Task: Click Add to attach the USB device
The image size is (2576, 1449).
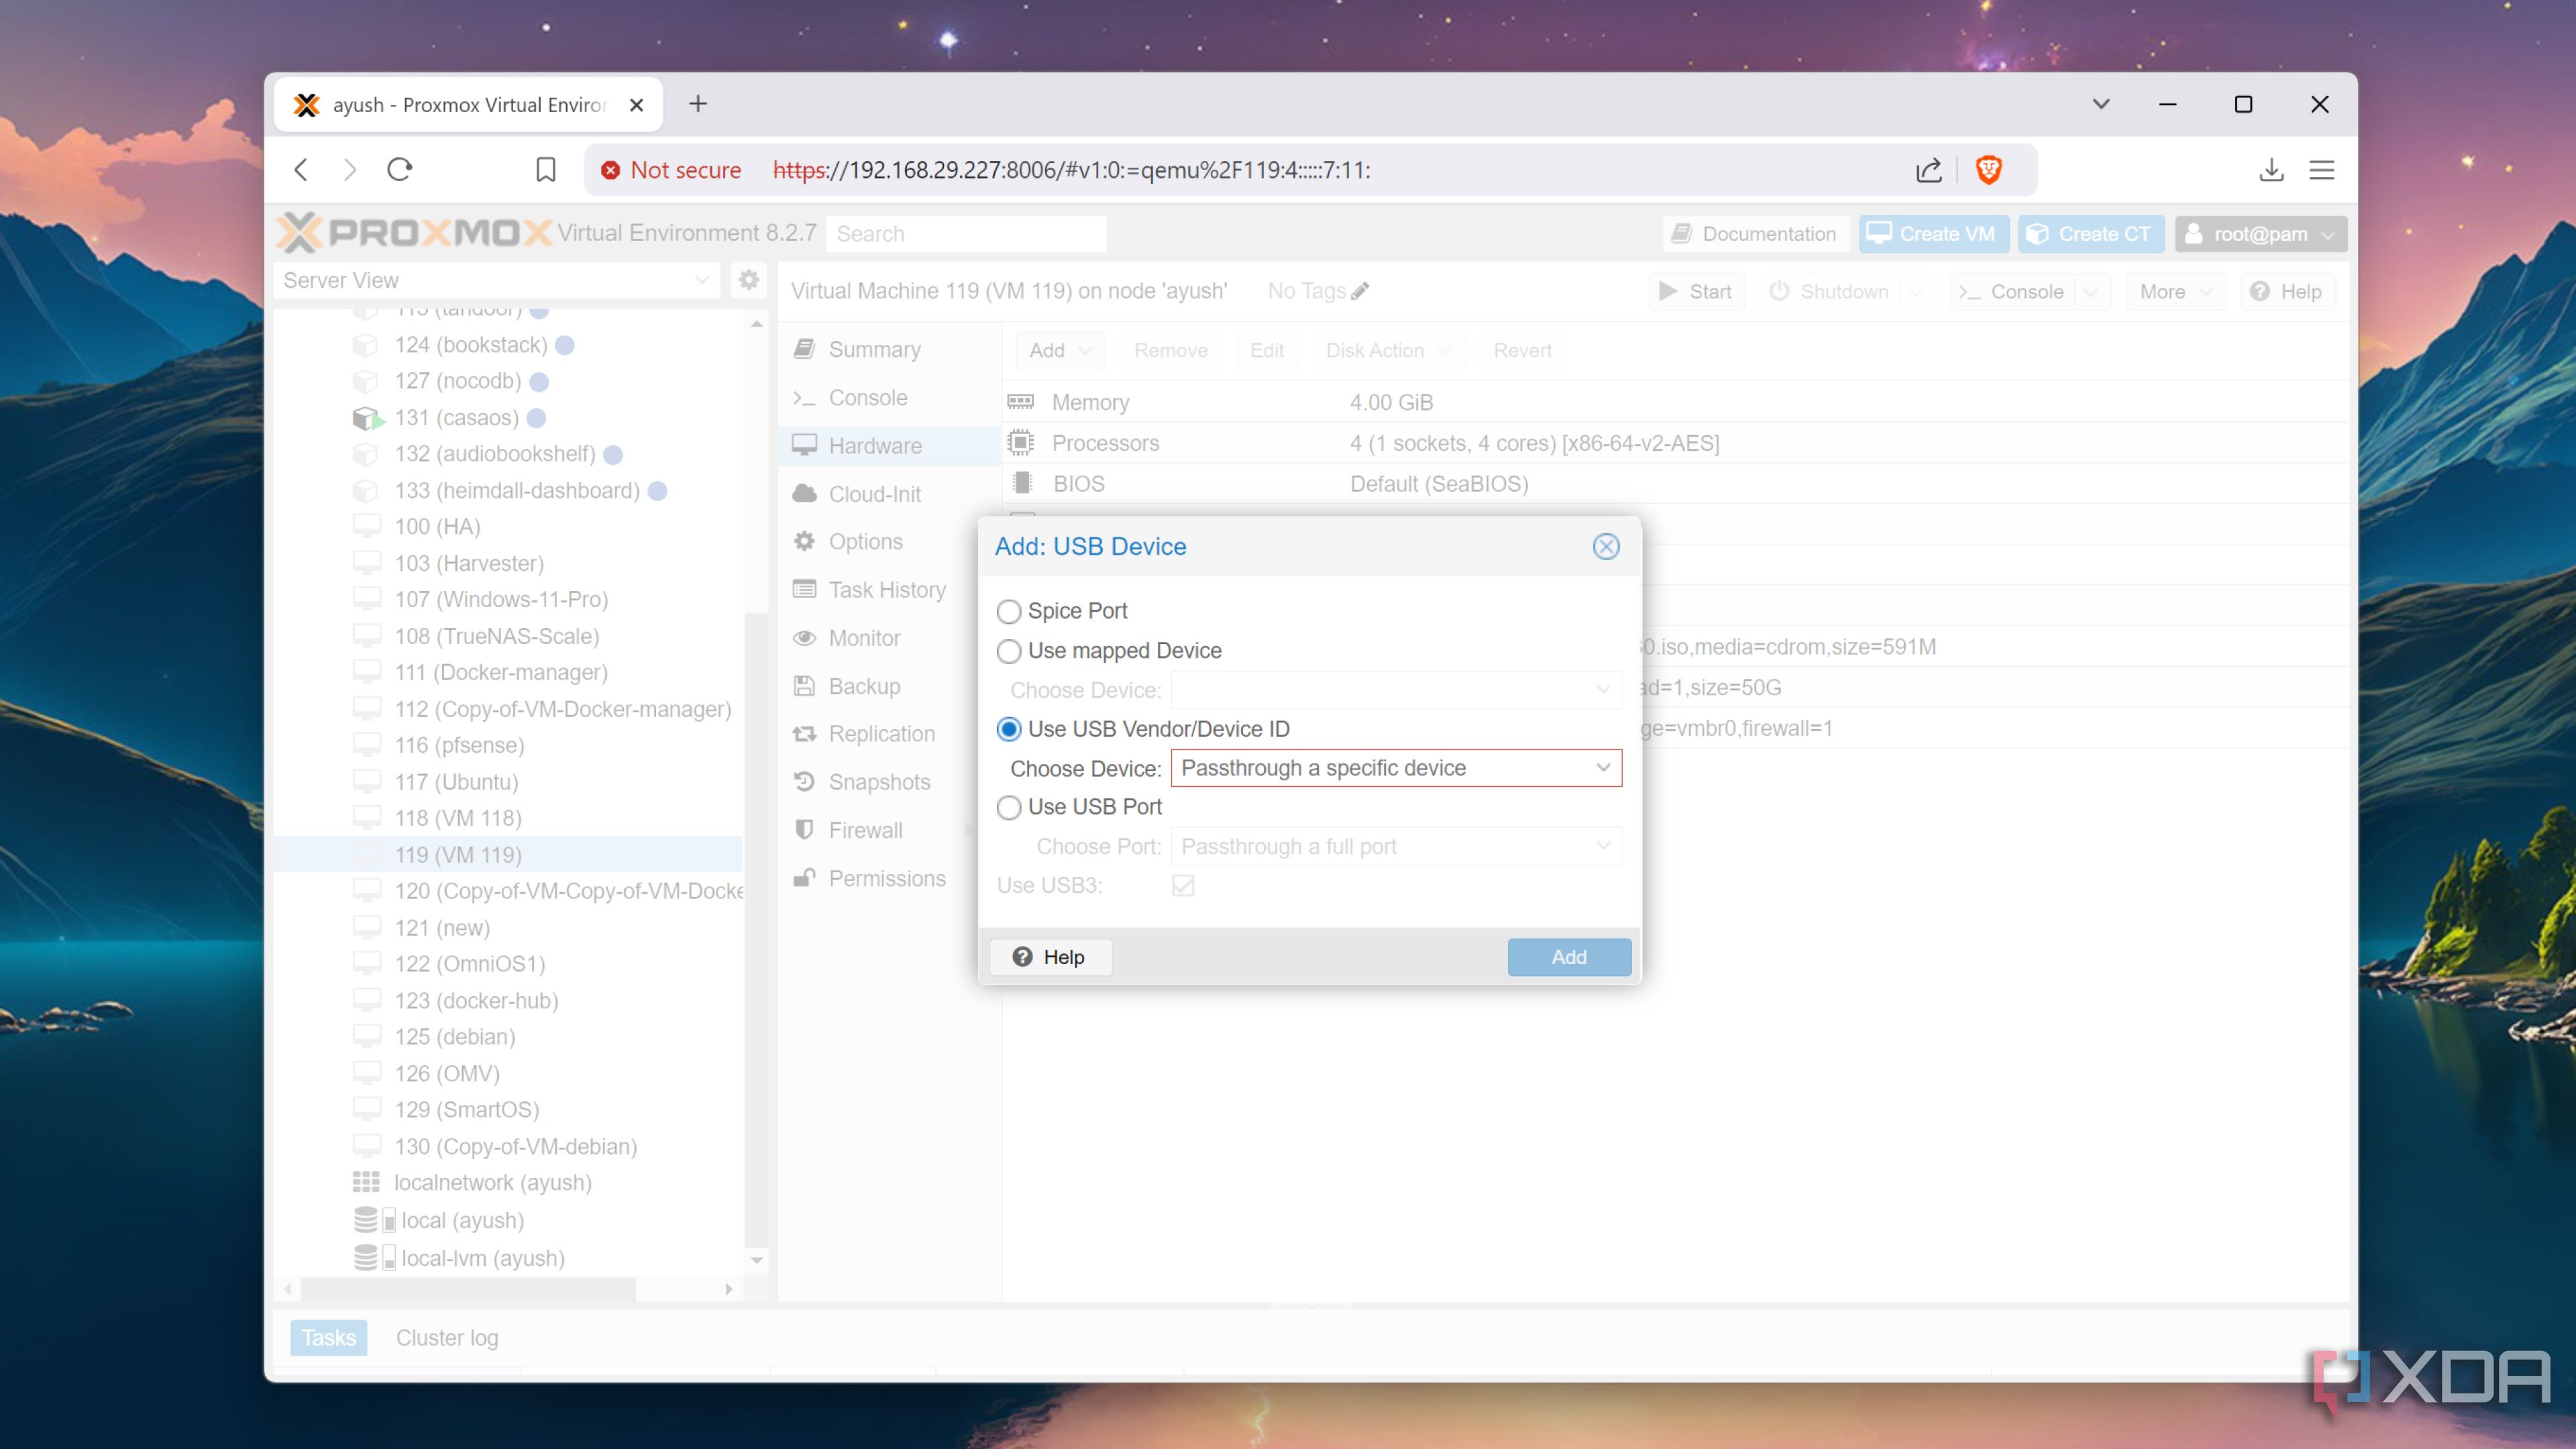Action: (x=1568, y=956)
